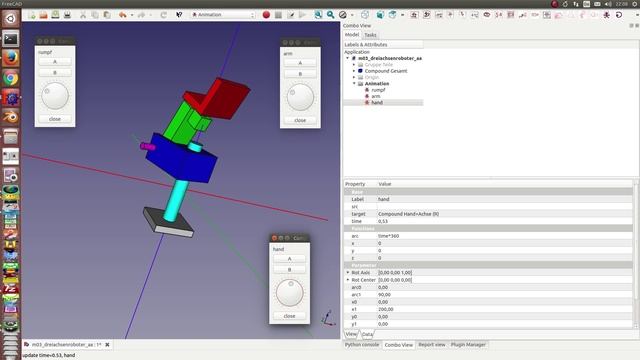Expand the Compound Gesamt tree node
This screenshot has width=640, height=360.
click(x=354, y=71)
